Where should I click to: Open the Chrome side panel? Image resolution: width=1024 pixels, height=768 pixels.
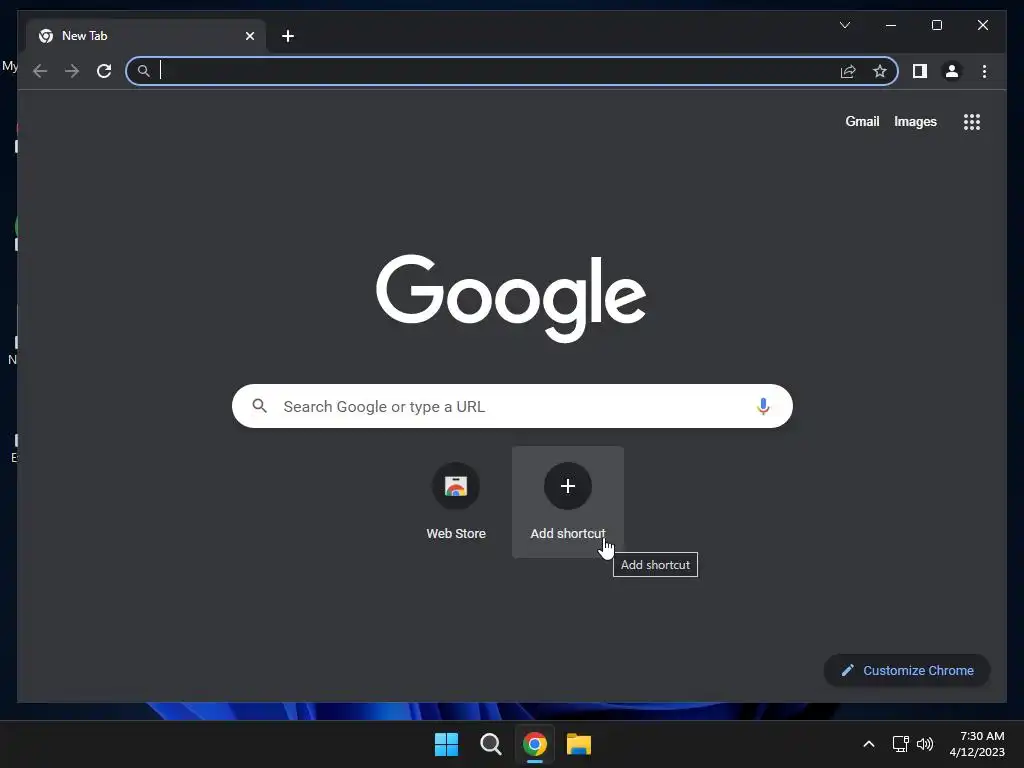pyautogui.click(x=920, y=71)
